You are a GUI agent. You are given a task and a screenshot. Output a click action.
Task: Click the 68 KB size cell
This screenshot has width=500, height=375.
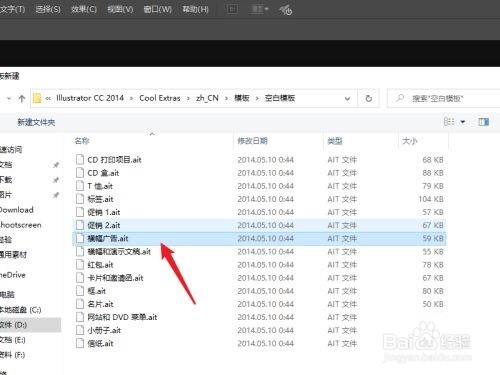point(433,160)
